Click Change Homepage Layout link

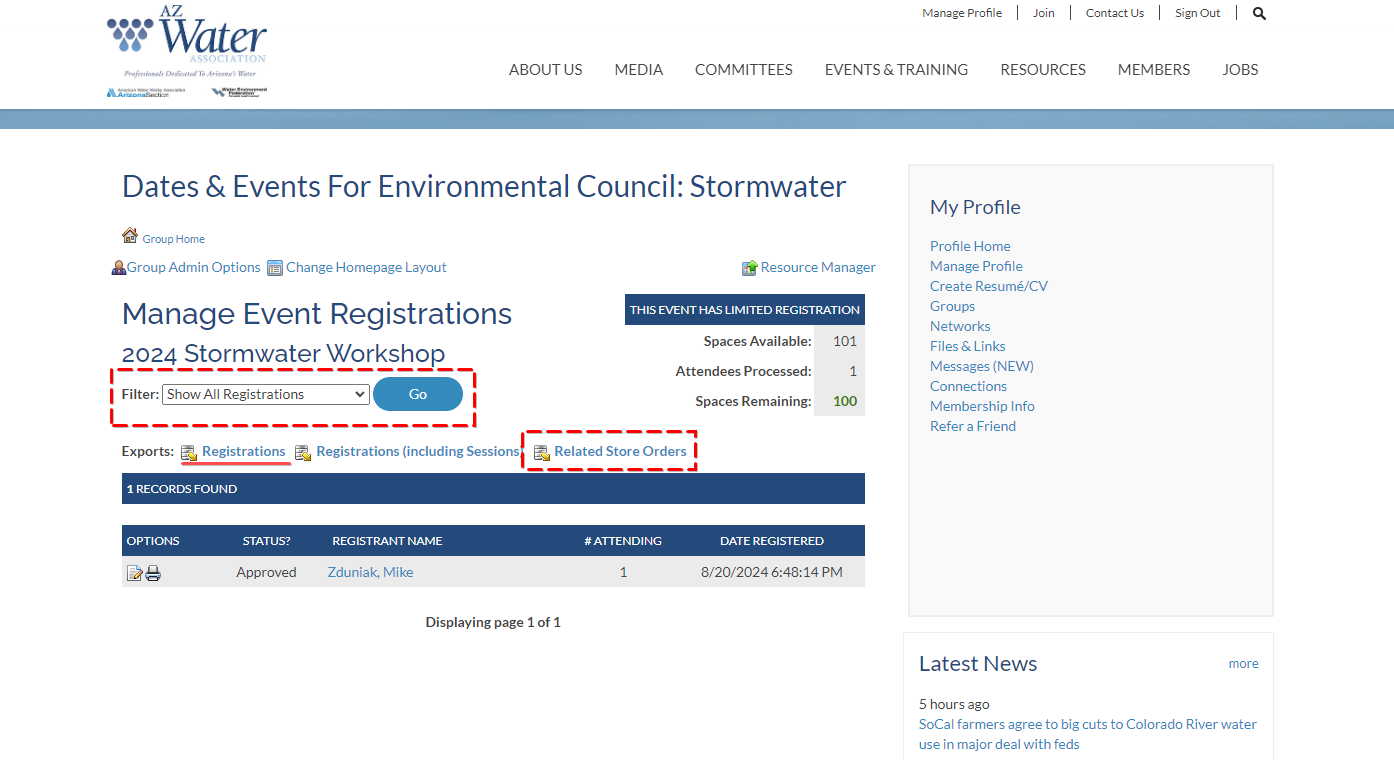[366, 267]
